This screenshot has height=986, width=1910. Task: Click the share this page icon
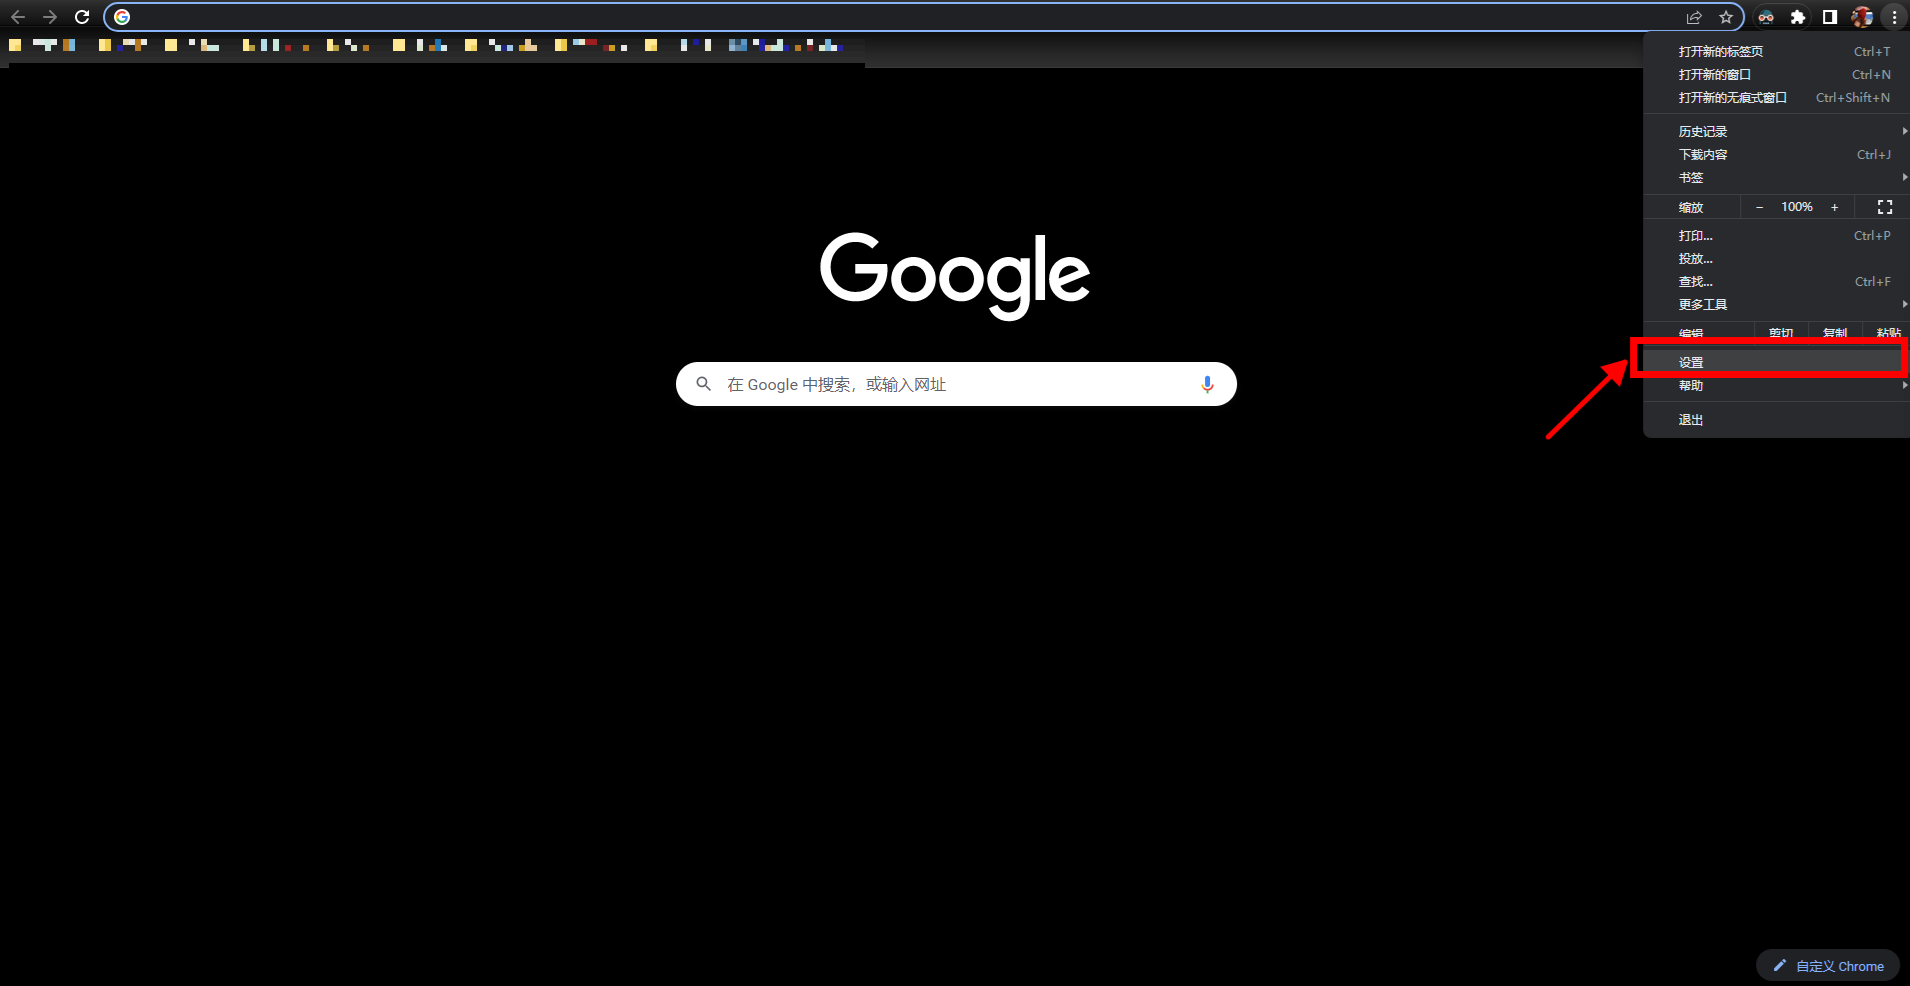pyautogui.click(x=1694, y=17)
